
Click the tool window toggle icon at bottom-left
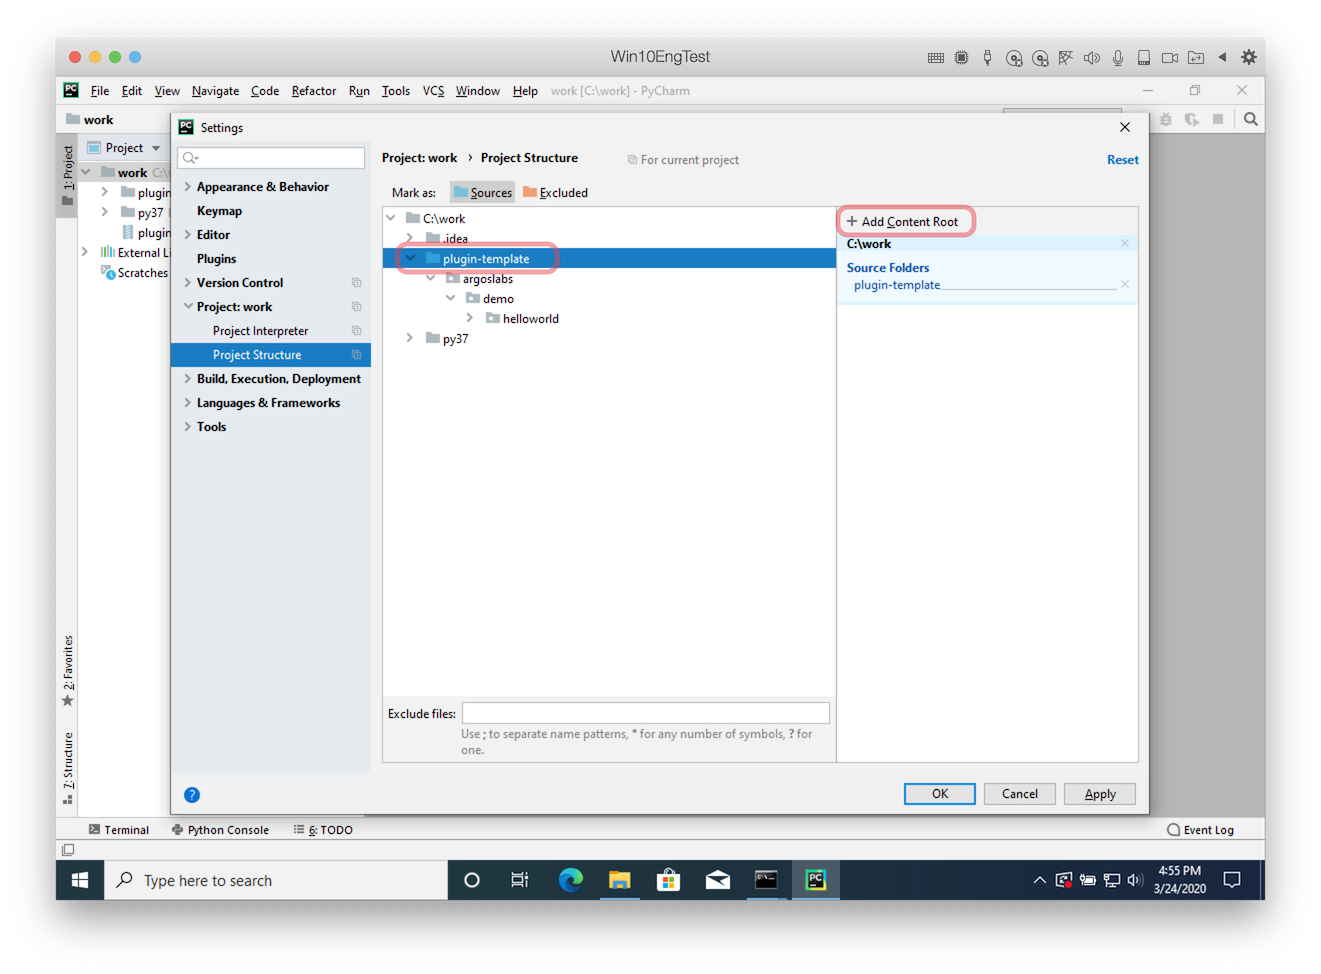tap(68, 850)
